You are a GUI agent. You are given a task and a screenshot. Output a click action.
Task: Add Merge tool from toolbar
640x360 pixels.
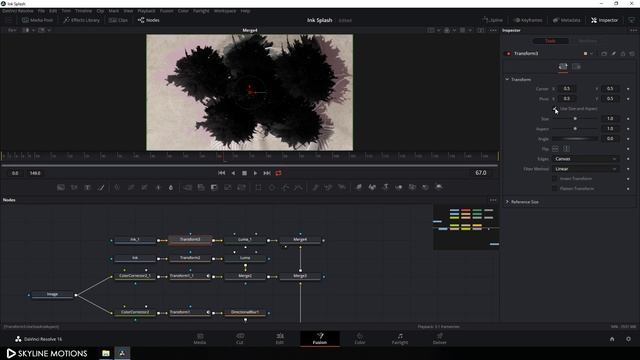point(188,187)
